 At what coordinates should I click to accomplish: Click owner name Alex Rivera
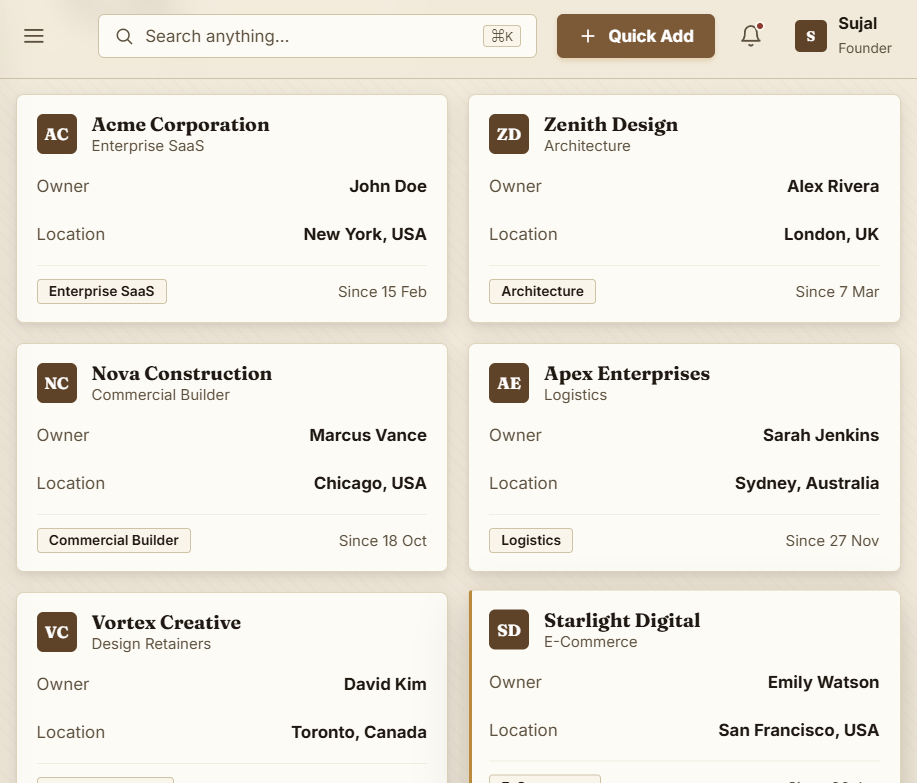click(833, 186)
